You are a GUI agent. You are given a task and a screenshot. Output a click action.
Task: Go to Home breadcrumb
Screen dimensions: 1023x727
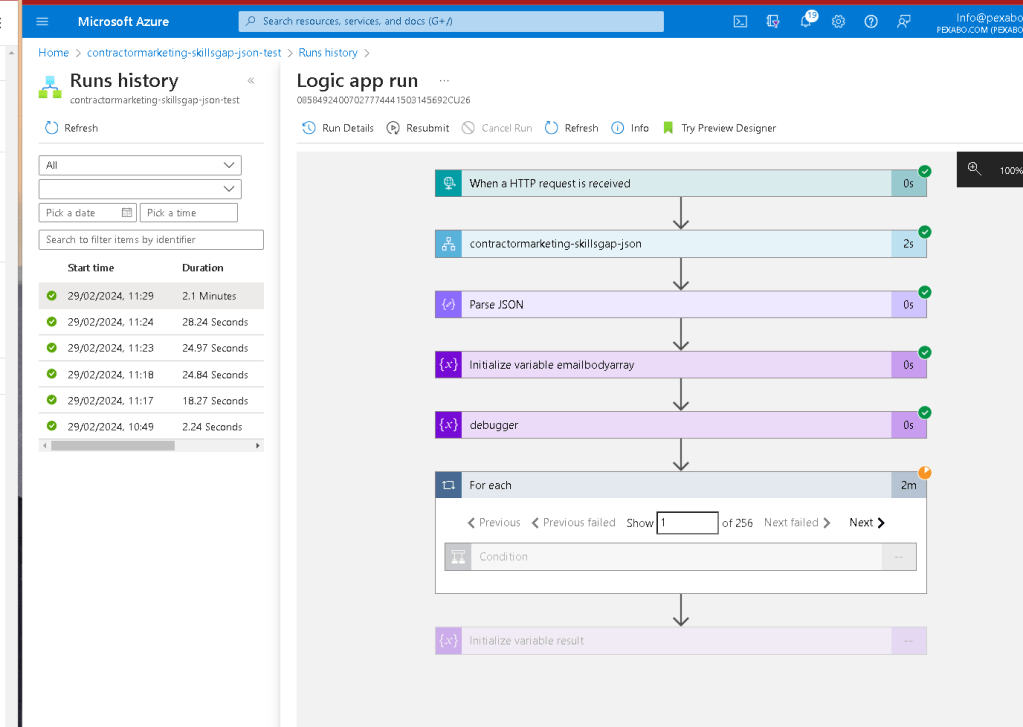click(x=53, y=53)
